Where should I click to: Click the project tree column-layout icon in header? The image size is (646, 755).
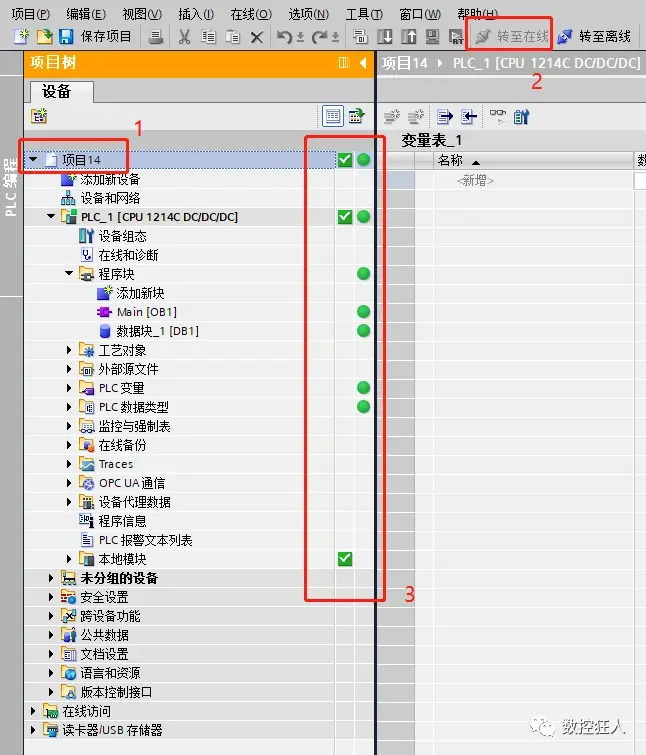tap(344, 63)
